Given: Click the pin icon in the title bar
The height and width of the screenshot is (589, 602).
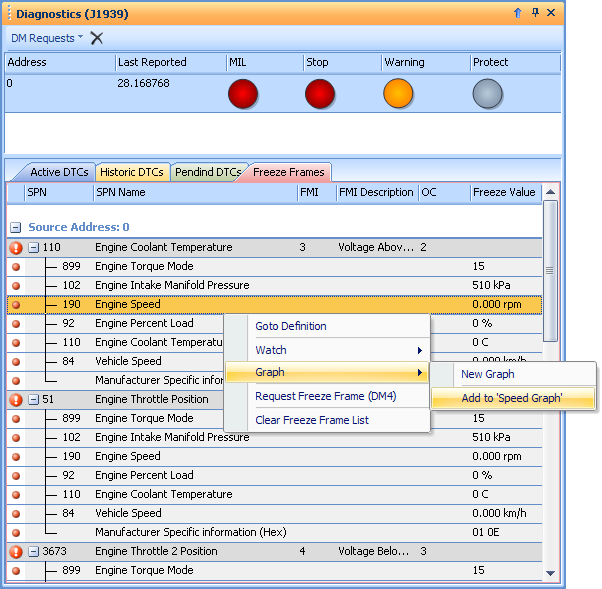Looking at the screenshot, I should pos(535,13).
